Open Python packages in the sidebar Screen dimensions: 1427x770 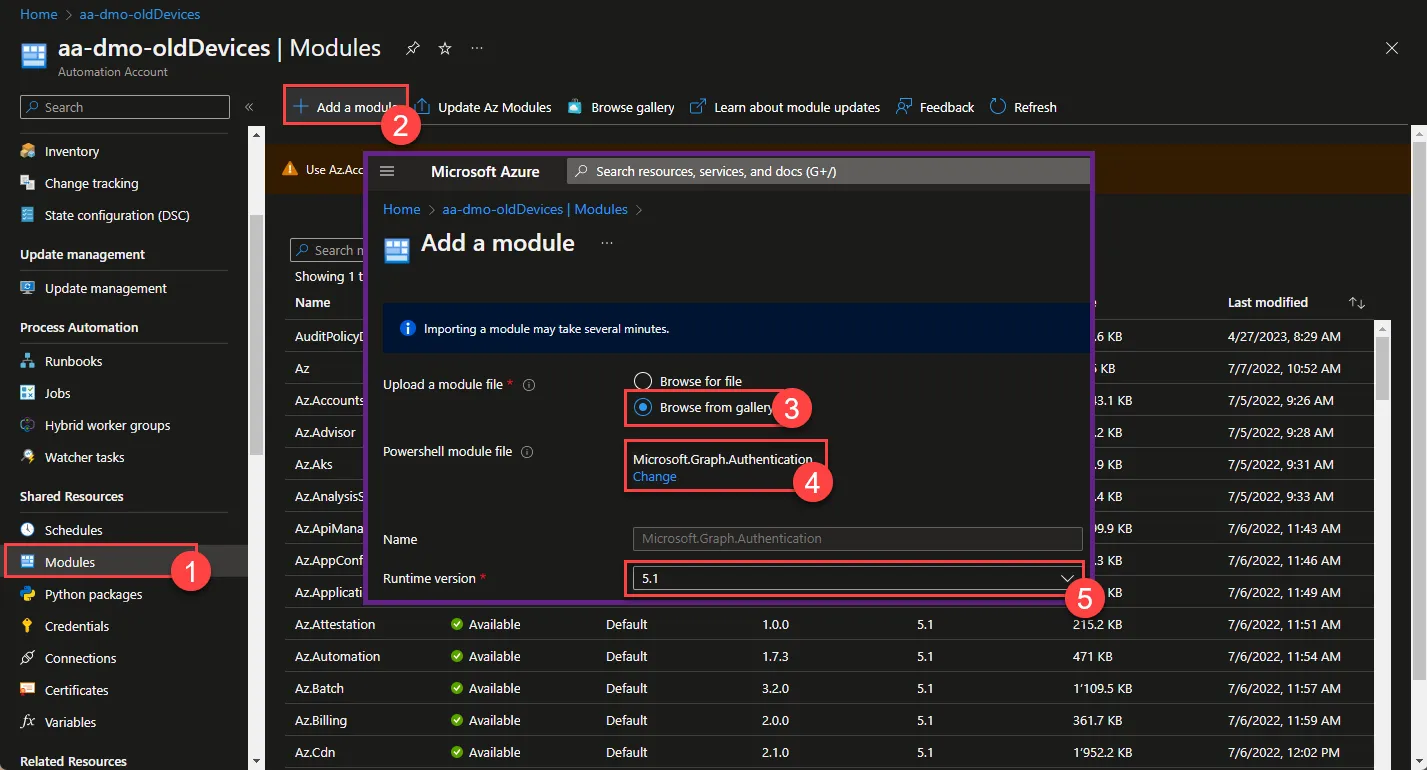coord(93,594)
